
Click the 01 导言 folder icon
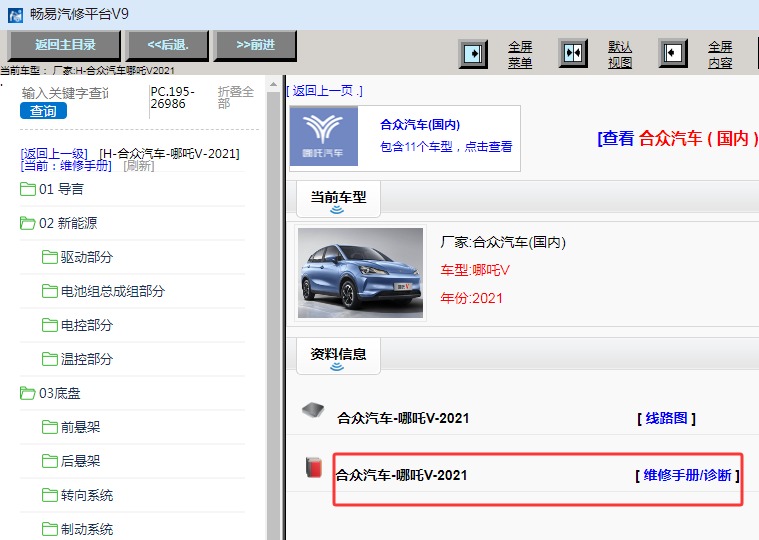click(x=28, y=189)
